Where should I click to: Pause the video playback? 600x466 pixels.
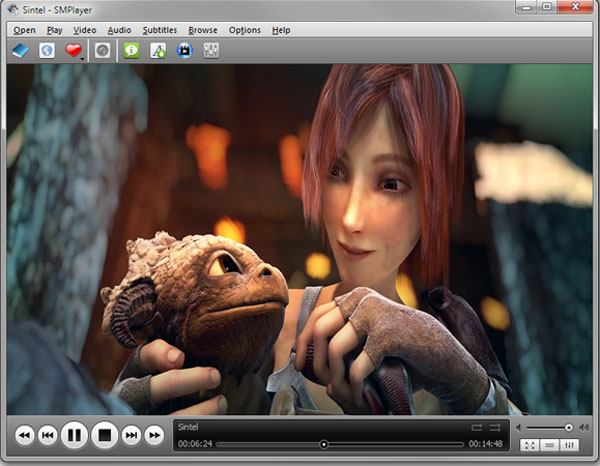(74, 435)
